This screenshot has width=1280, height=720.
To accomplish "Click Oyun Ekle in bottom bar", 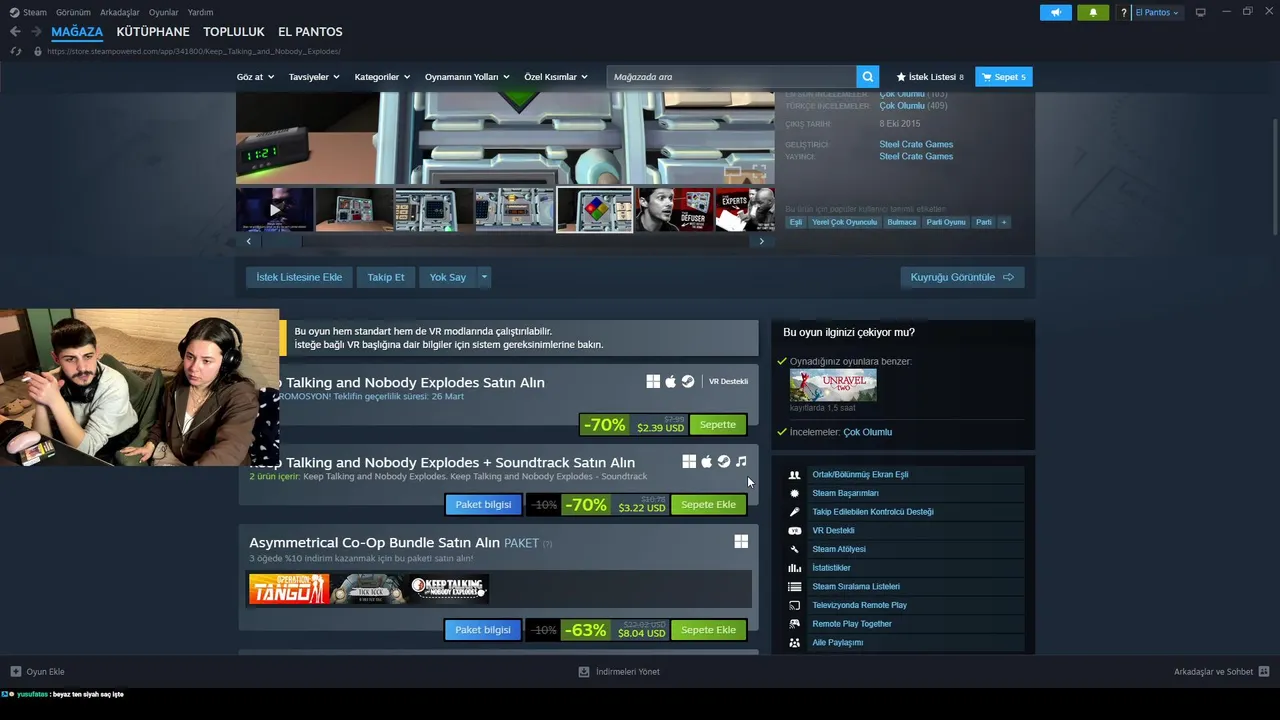I will [37, 672].
